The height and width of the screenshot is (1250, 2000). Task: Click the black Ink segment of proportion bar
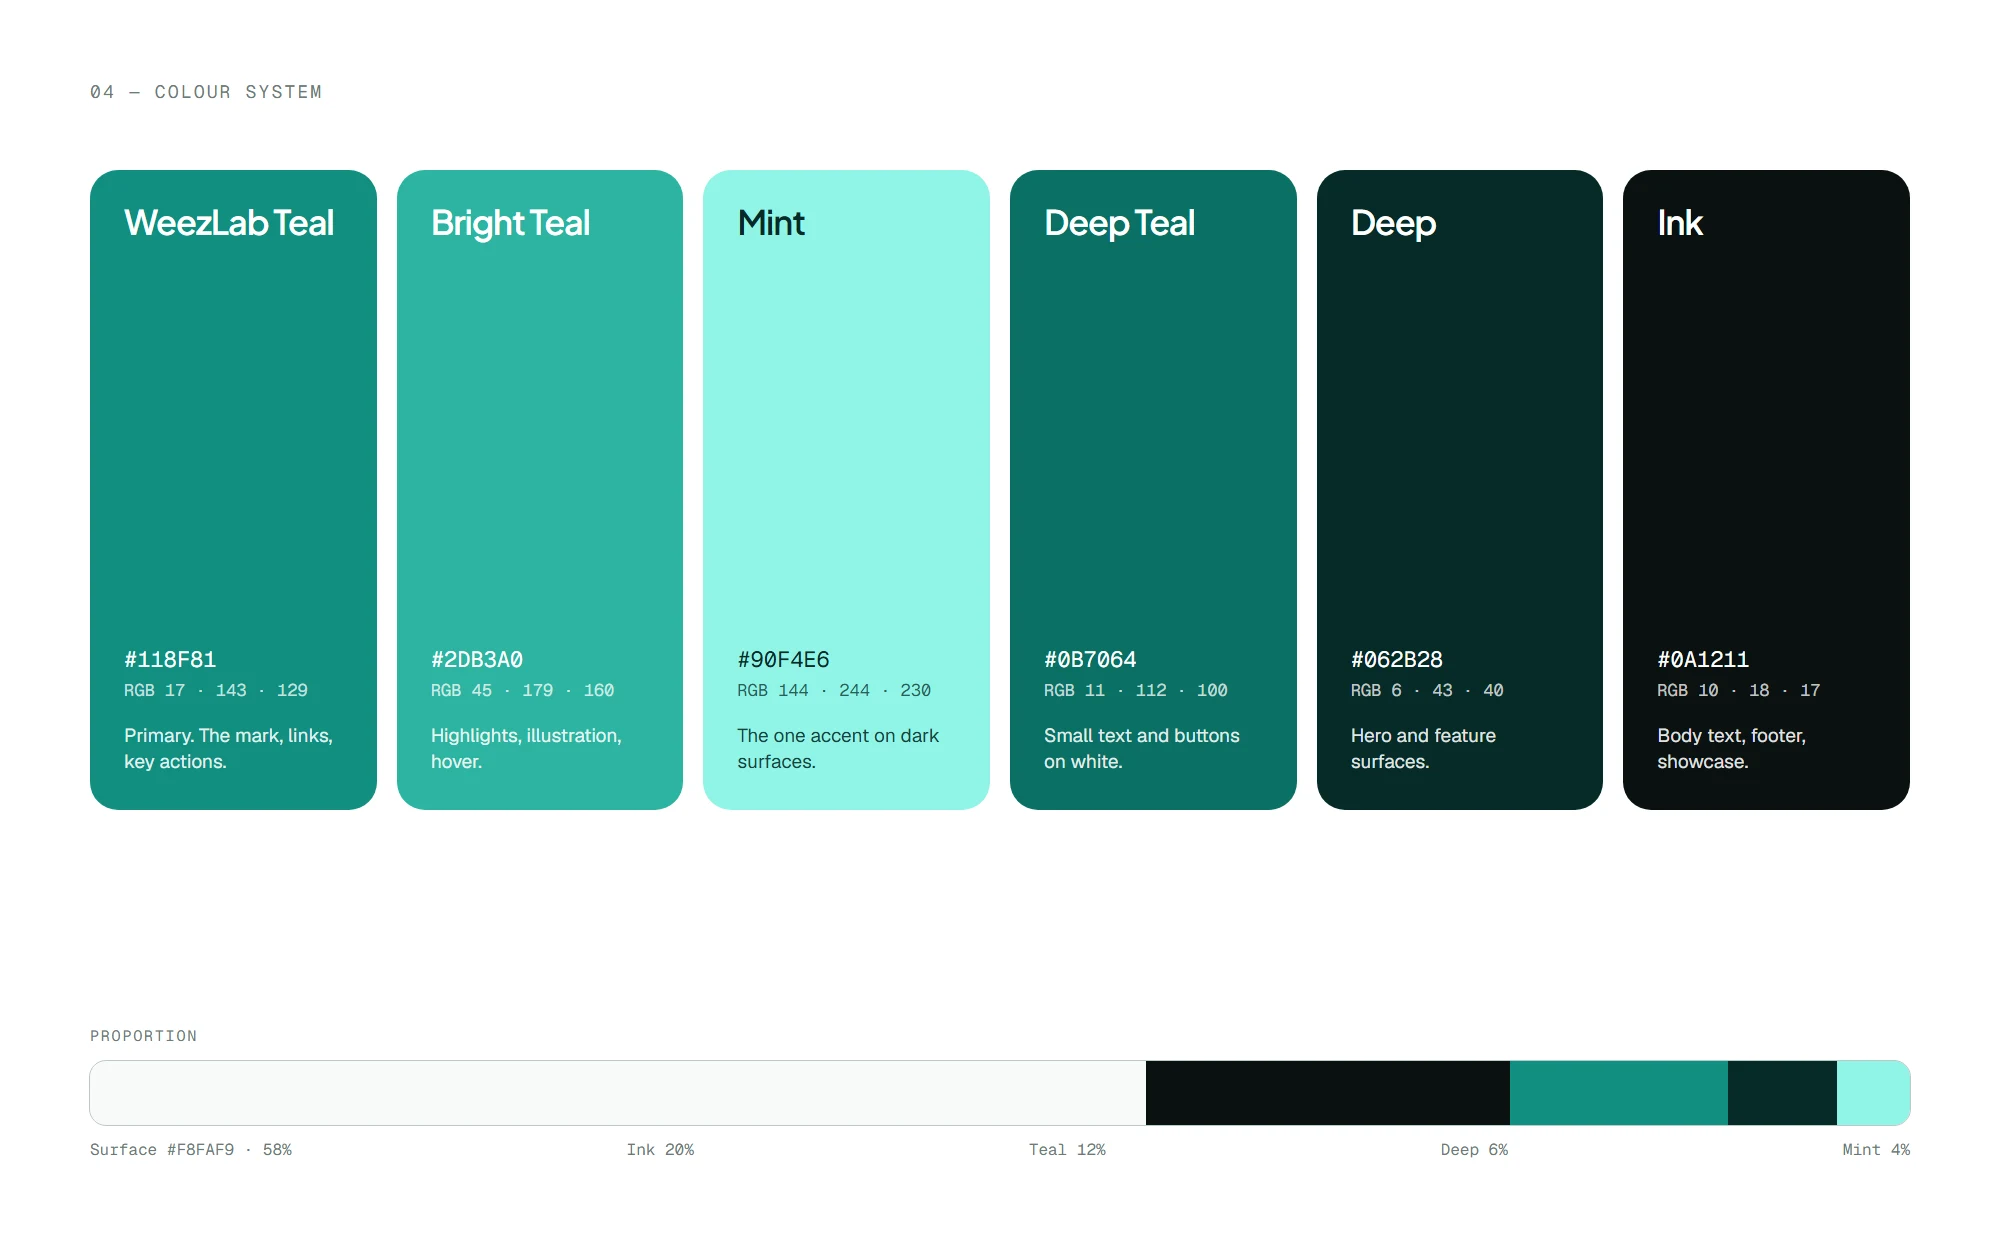(1328, 1093)
